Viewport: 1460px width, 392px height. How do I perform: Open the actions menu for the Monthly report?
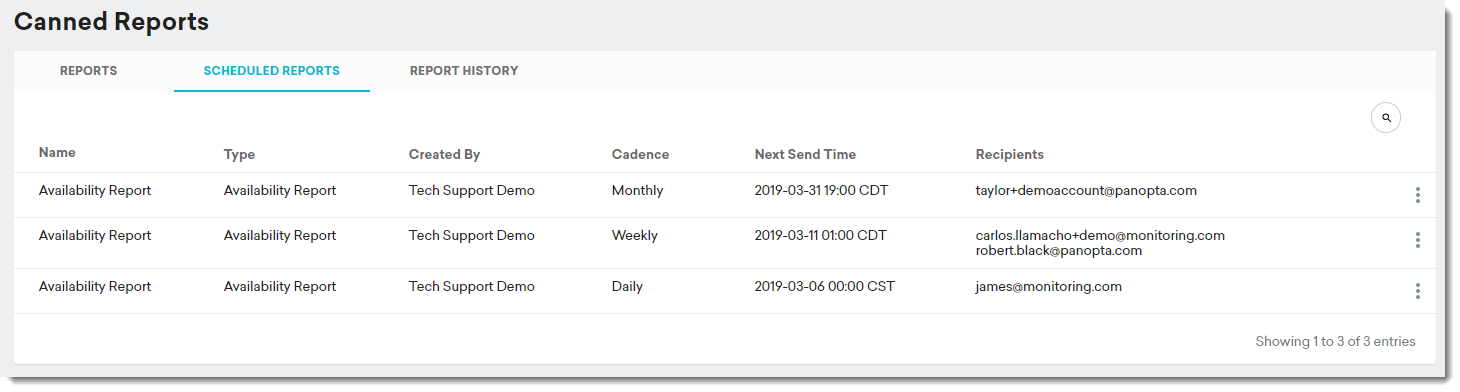click(1418, 195)
